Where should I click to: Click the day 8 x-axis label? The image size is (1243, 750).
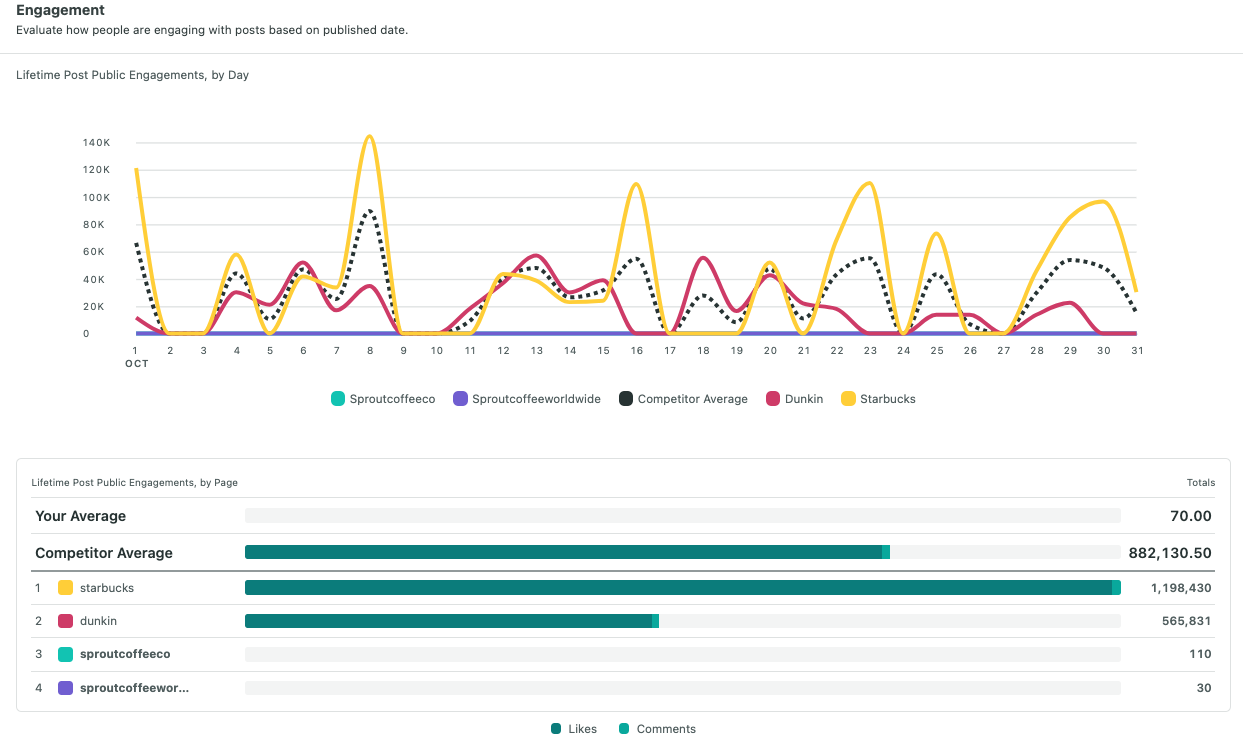point(370,351)
